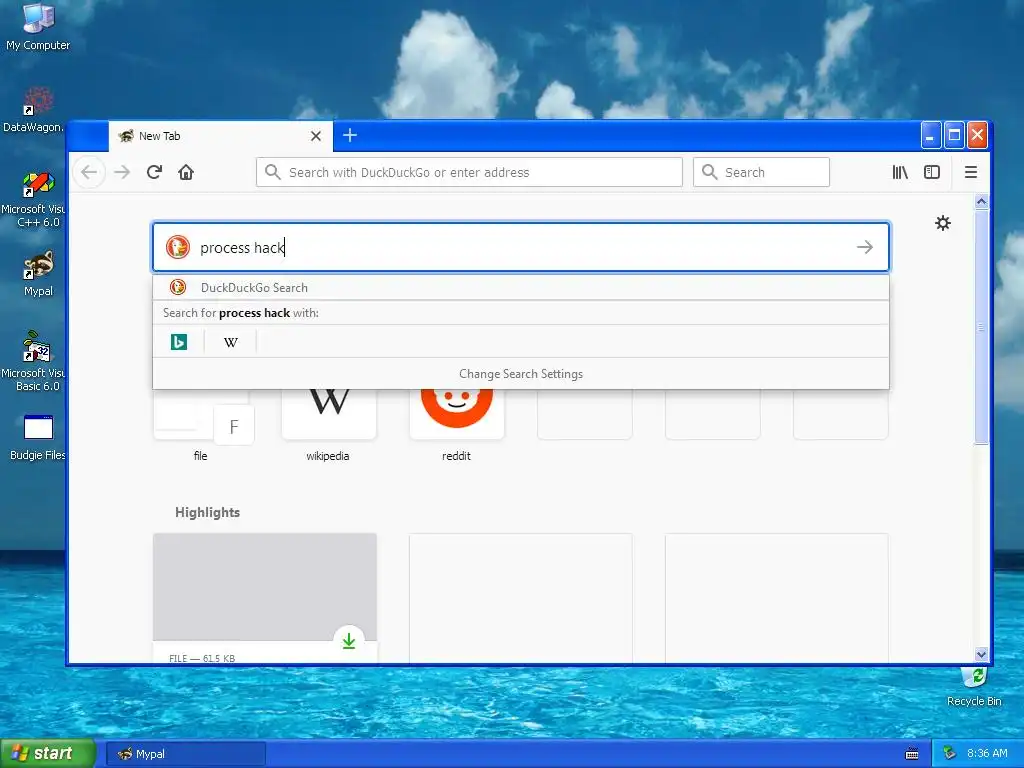Click the green download icon on highlight
Screen dimensions: 1024x768
[349, 641]
